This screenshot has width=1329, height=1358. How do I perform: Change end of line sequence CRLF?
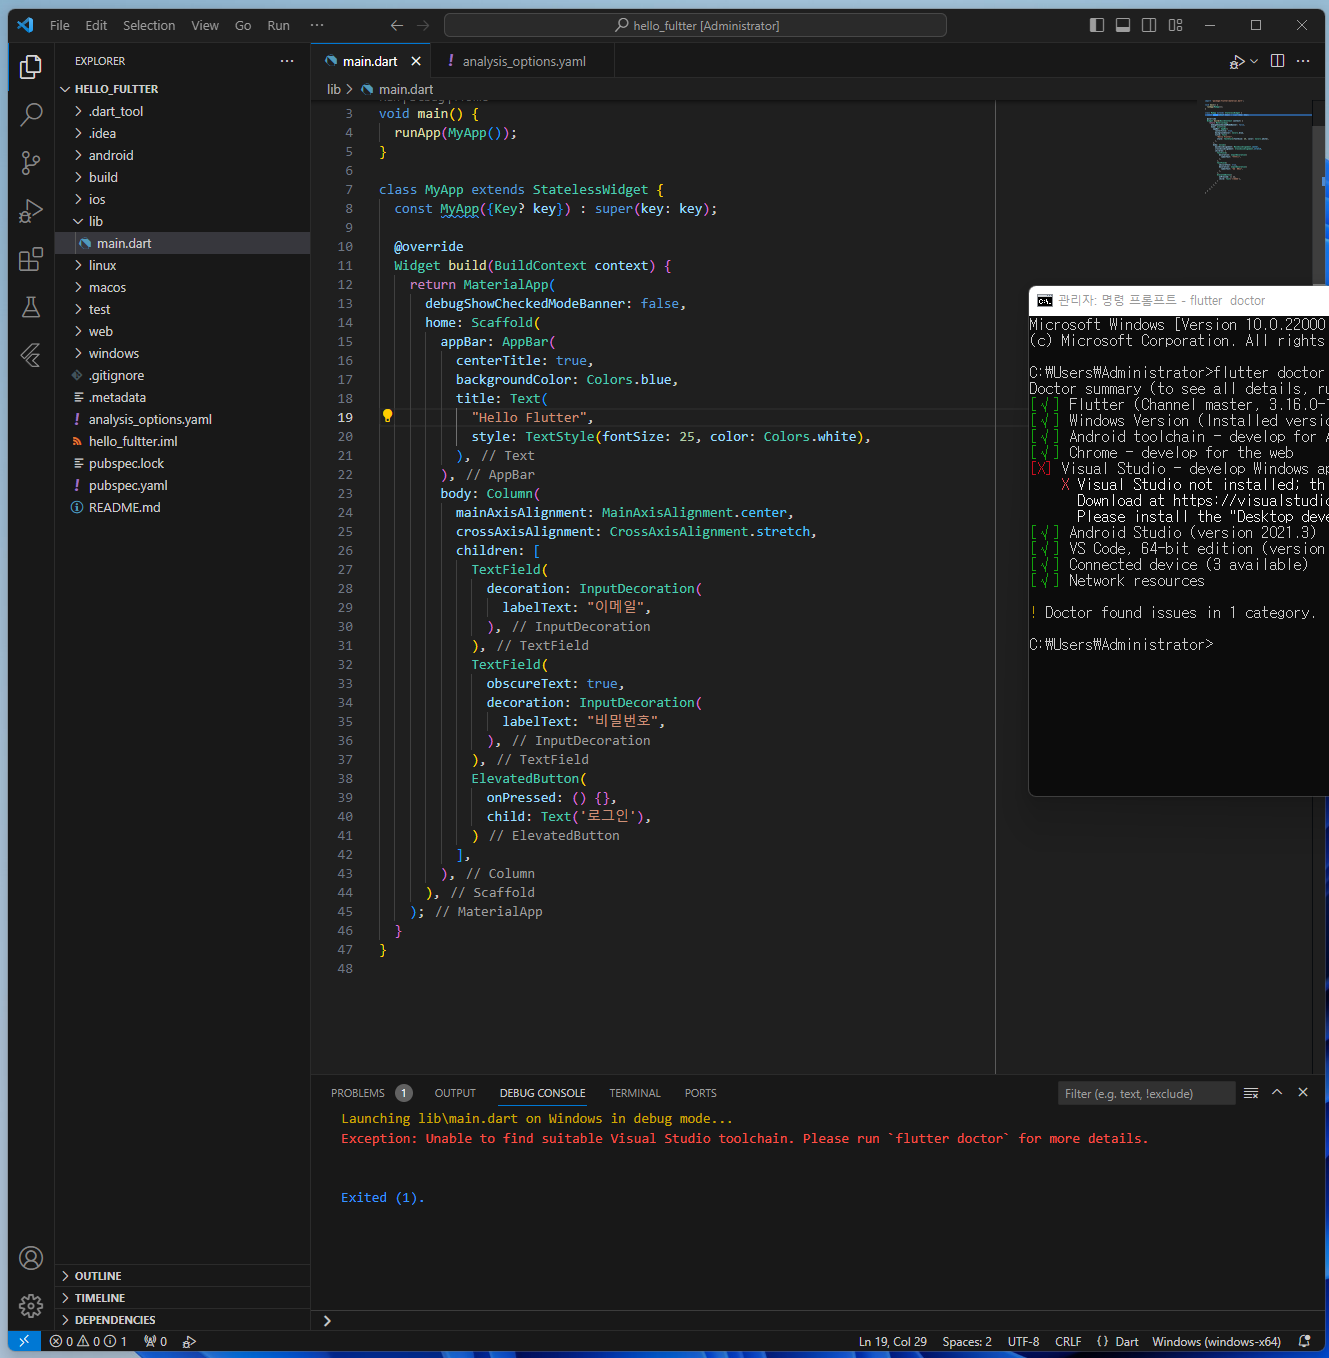(1068, 1341)
